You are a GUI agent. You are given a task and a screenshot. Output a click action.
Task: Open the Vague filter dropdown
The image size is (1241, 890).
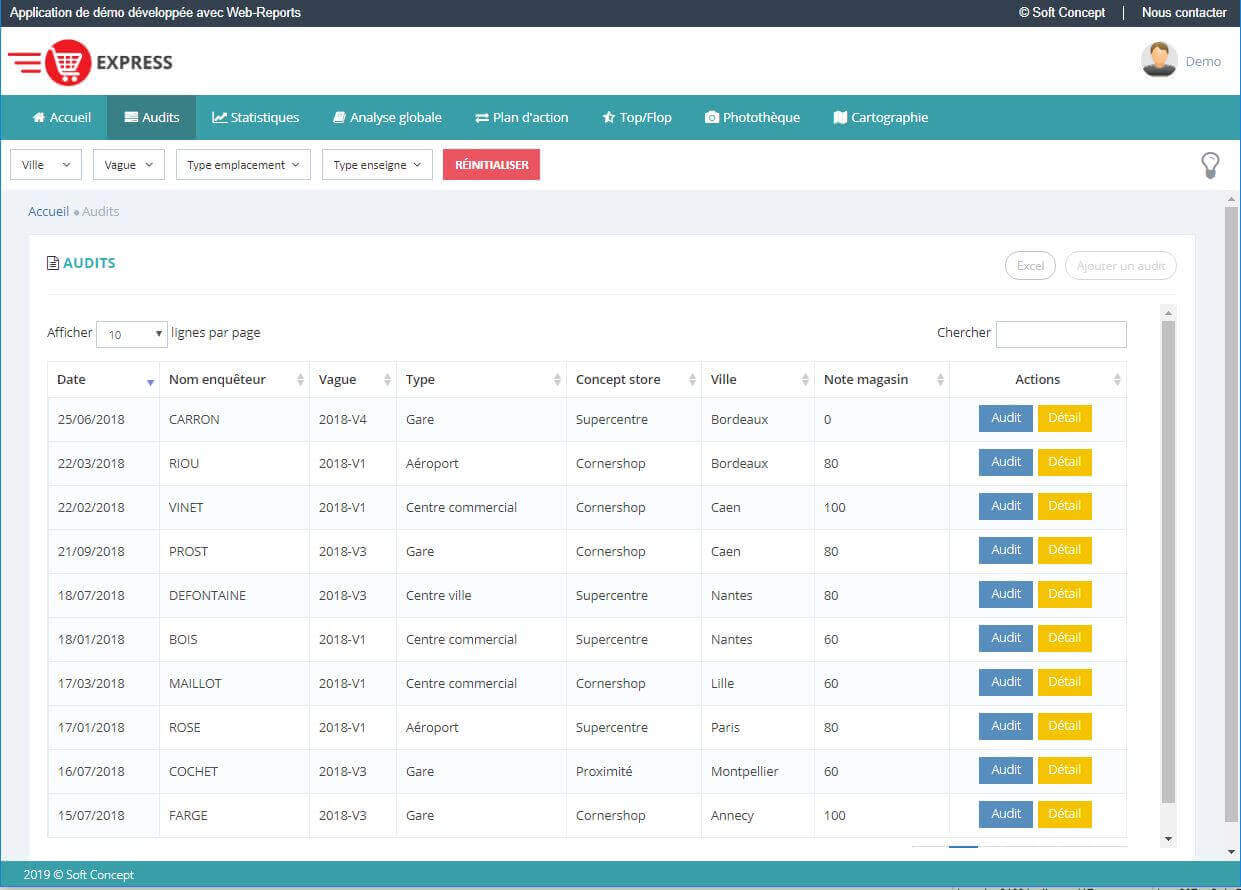pos(129,165)
